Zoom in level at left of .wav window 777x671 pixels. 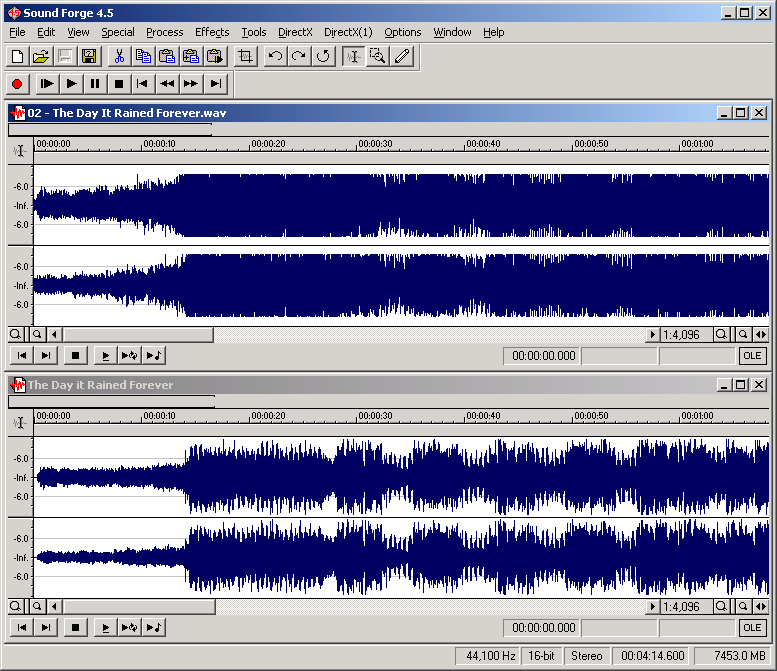[x=15, y=335]
